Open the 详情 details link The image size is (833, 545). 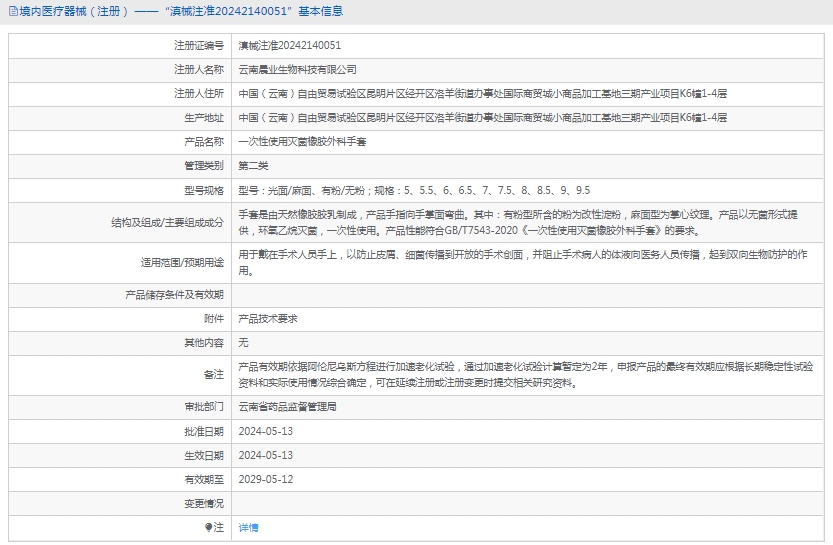pyautogui.click(x=248, y=527)
